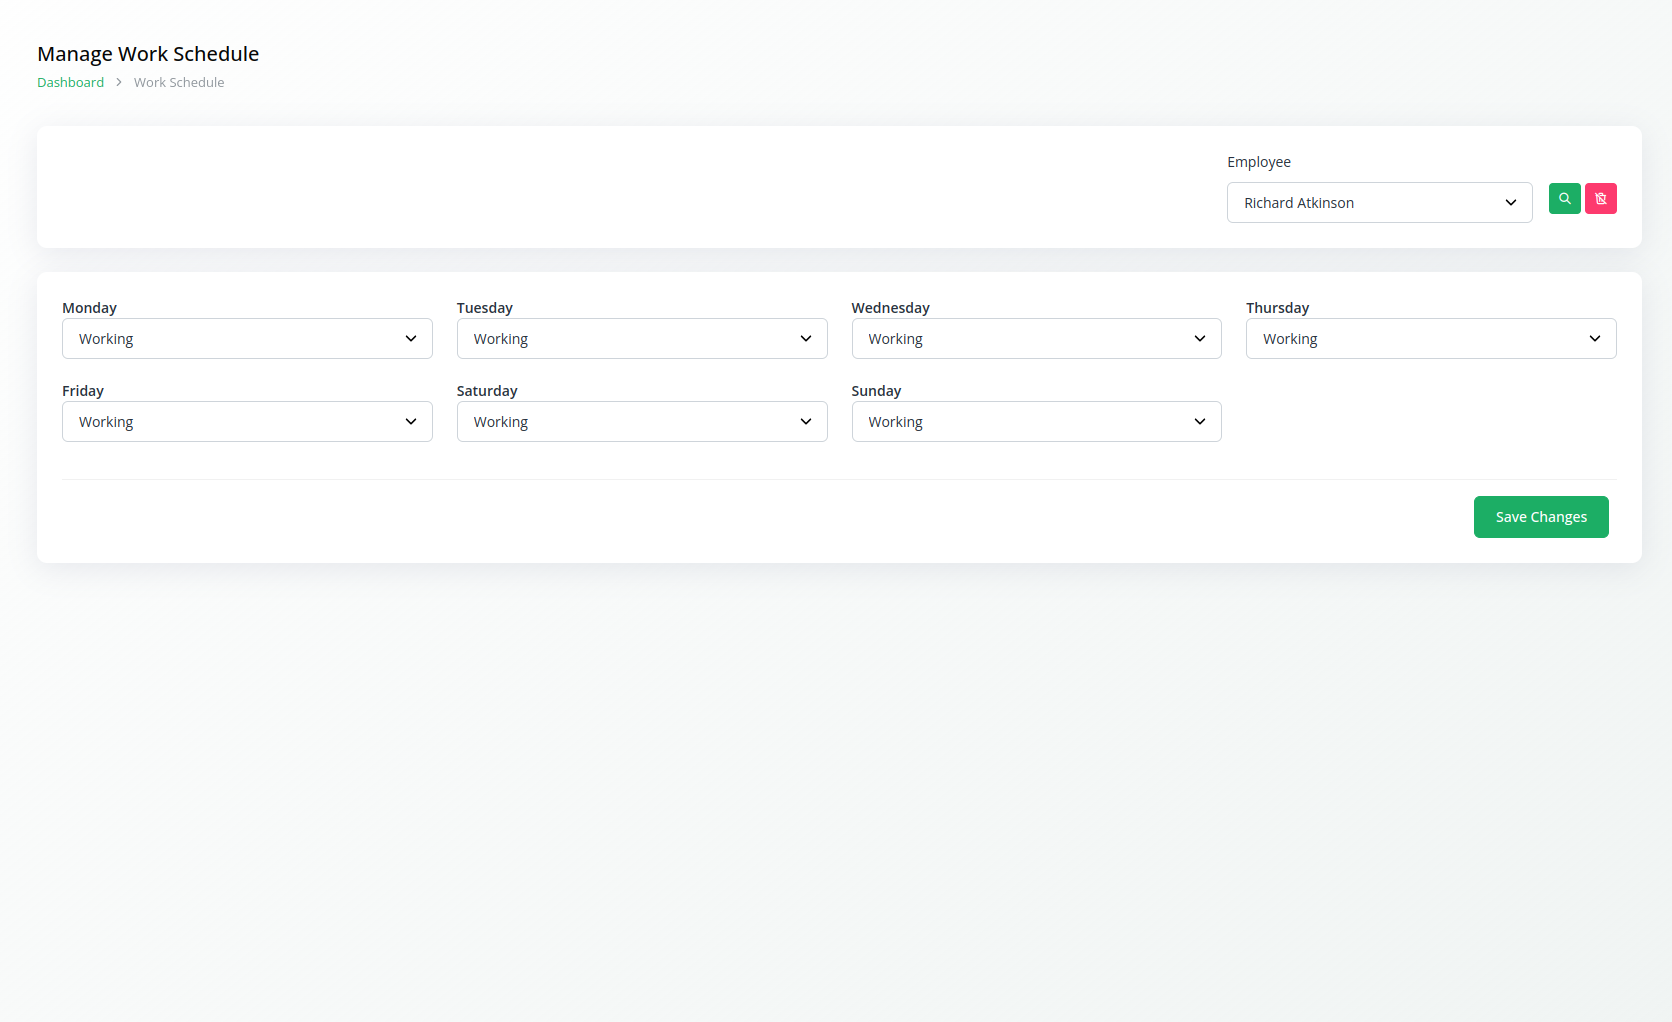Click the pink crossed-out trash reset button

pyautogui.click(x=1600, y=199)
